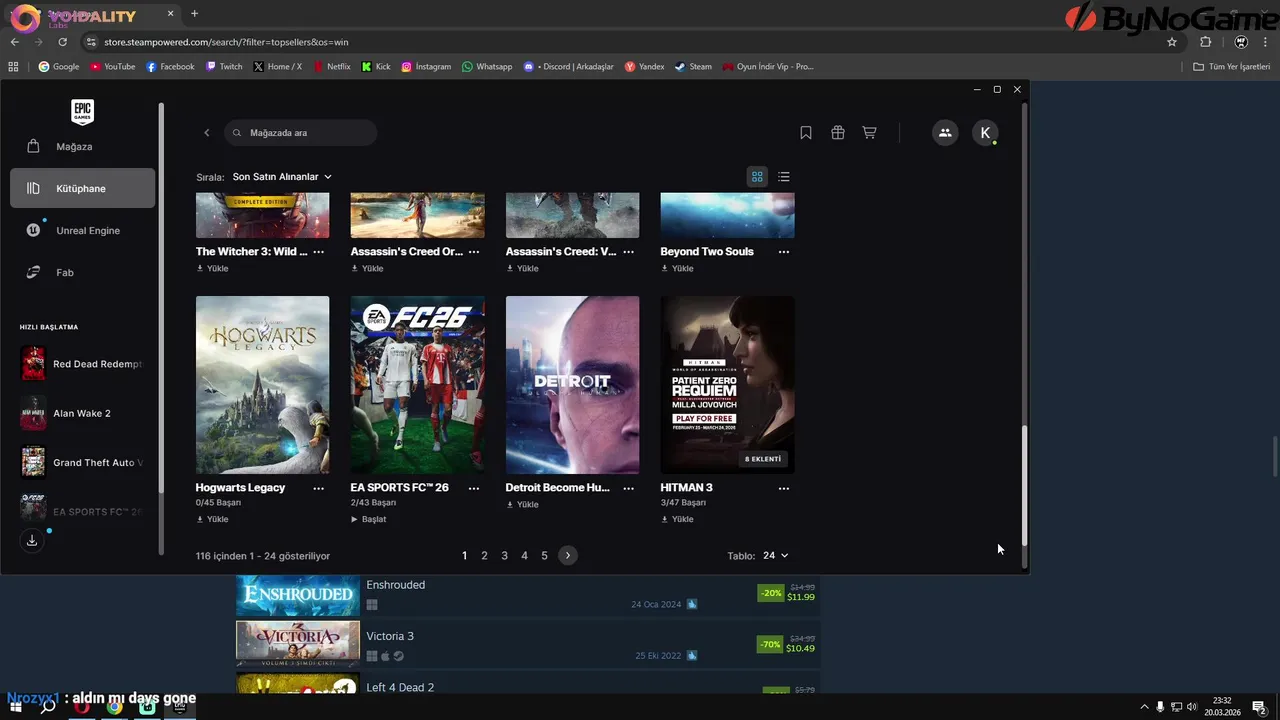Open Hogwarts Legacy cover art
This screenshot has width=1280, height=720.
coord(262,385)
